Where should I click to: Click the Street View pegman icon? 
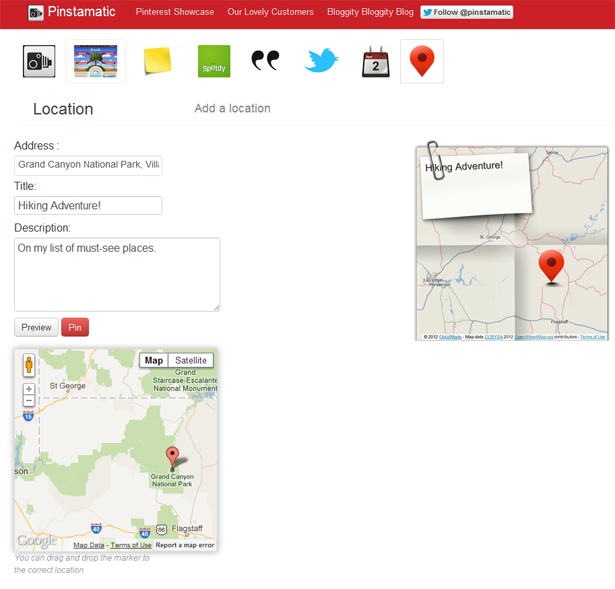(29, 365)
